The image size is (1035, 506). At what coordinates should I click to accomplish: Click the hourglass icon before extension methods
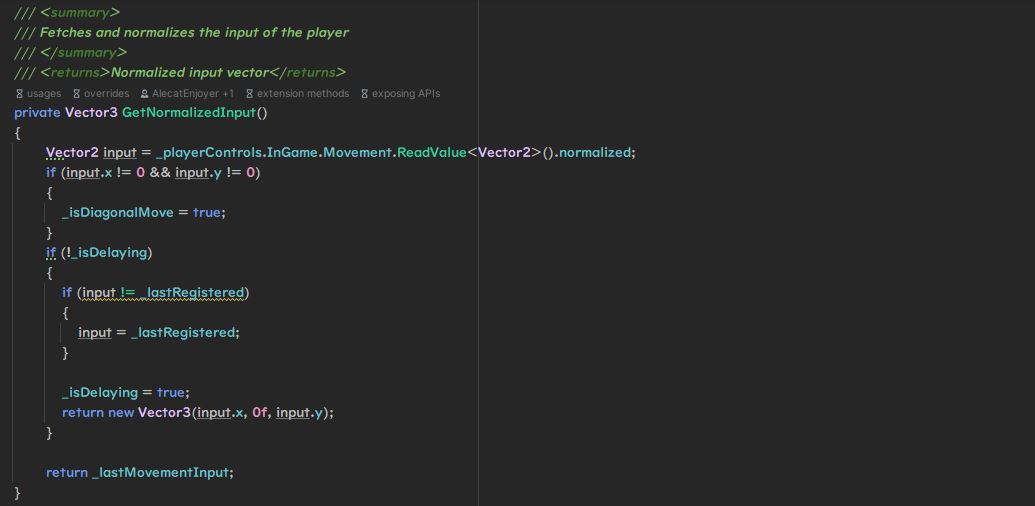tap(249, 93)
